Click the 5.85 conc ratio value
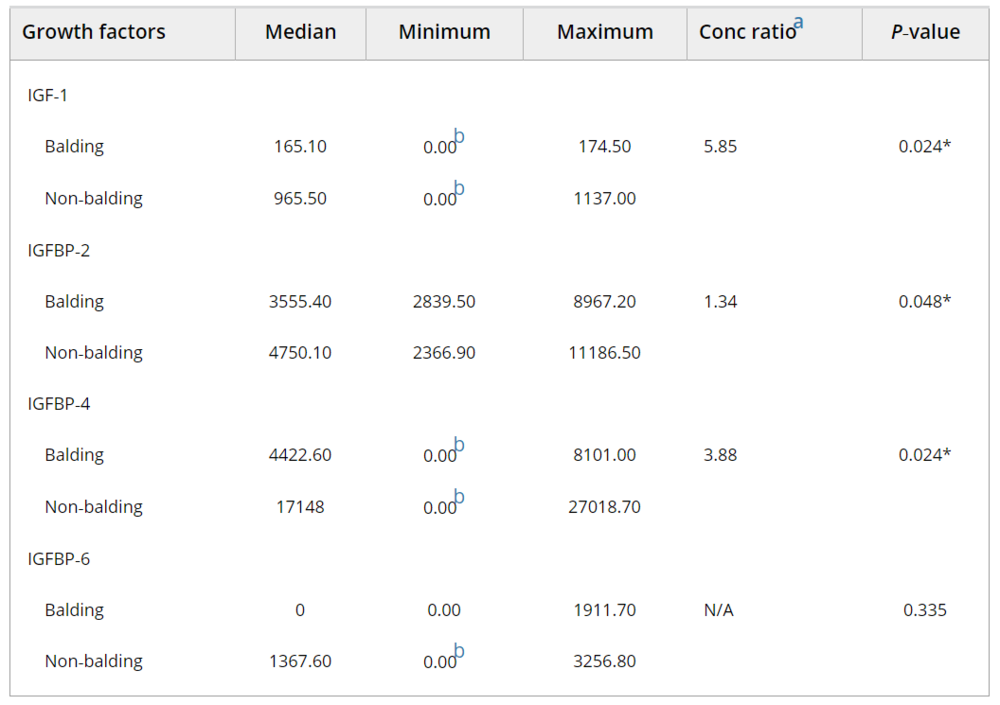The height and width of the screenshot is (705, 1000). point(720,147)
